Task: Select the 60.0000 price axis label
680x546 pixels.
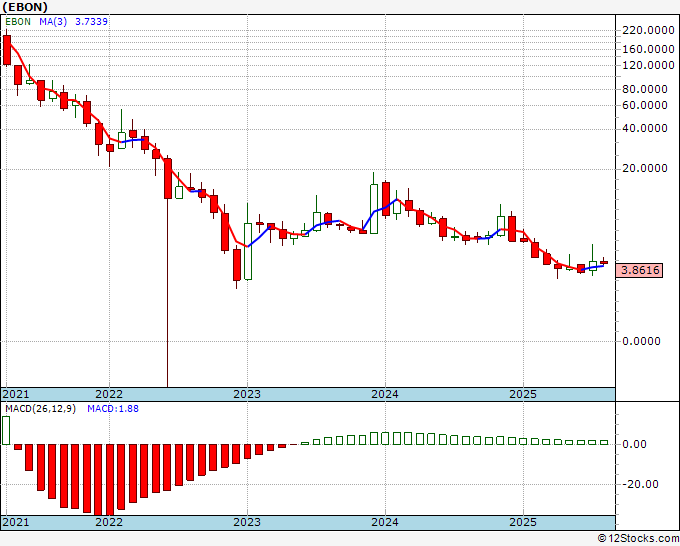Action: tap(645, 105)
